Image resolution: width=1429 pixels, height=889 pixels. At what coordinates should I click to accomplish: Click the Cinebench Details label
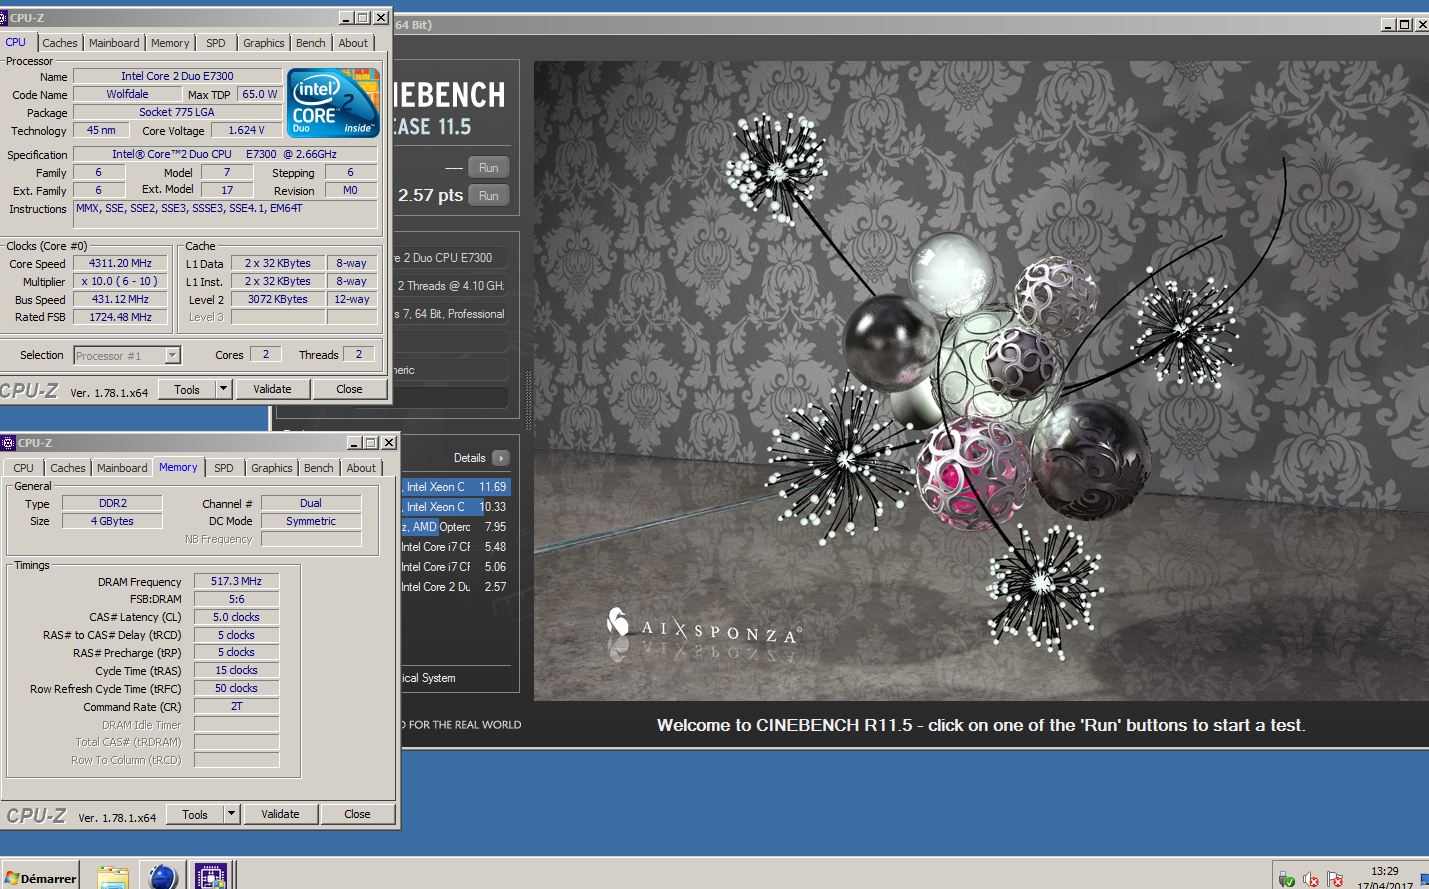click(469, 458)
